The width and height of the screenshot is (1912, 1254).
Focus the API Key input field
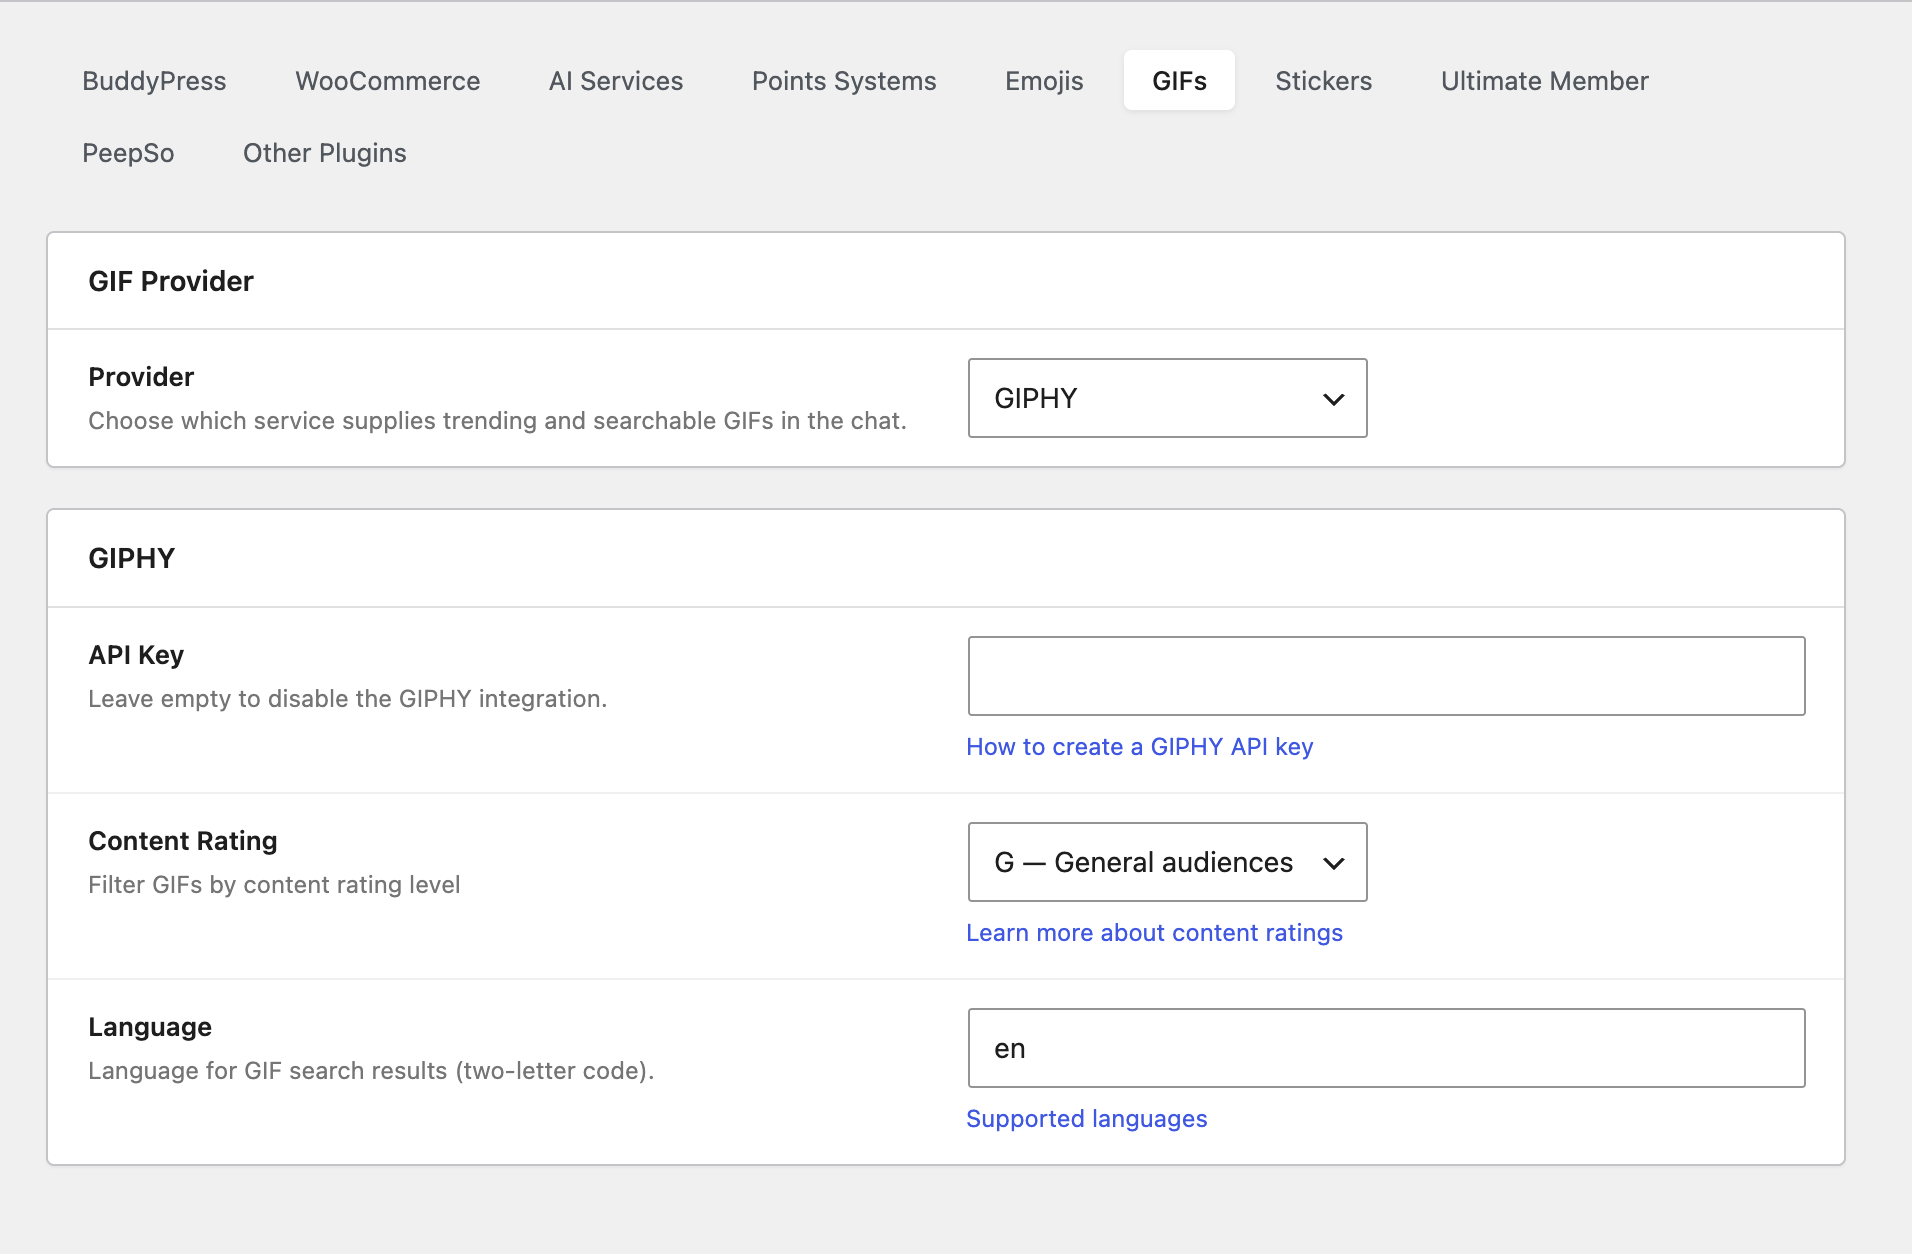point(1385,676)
